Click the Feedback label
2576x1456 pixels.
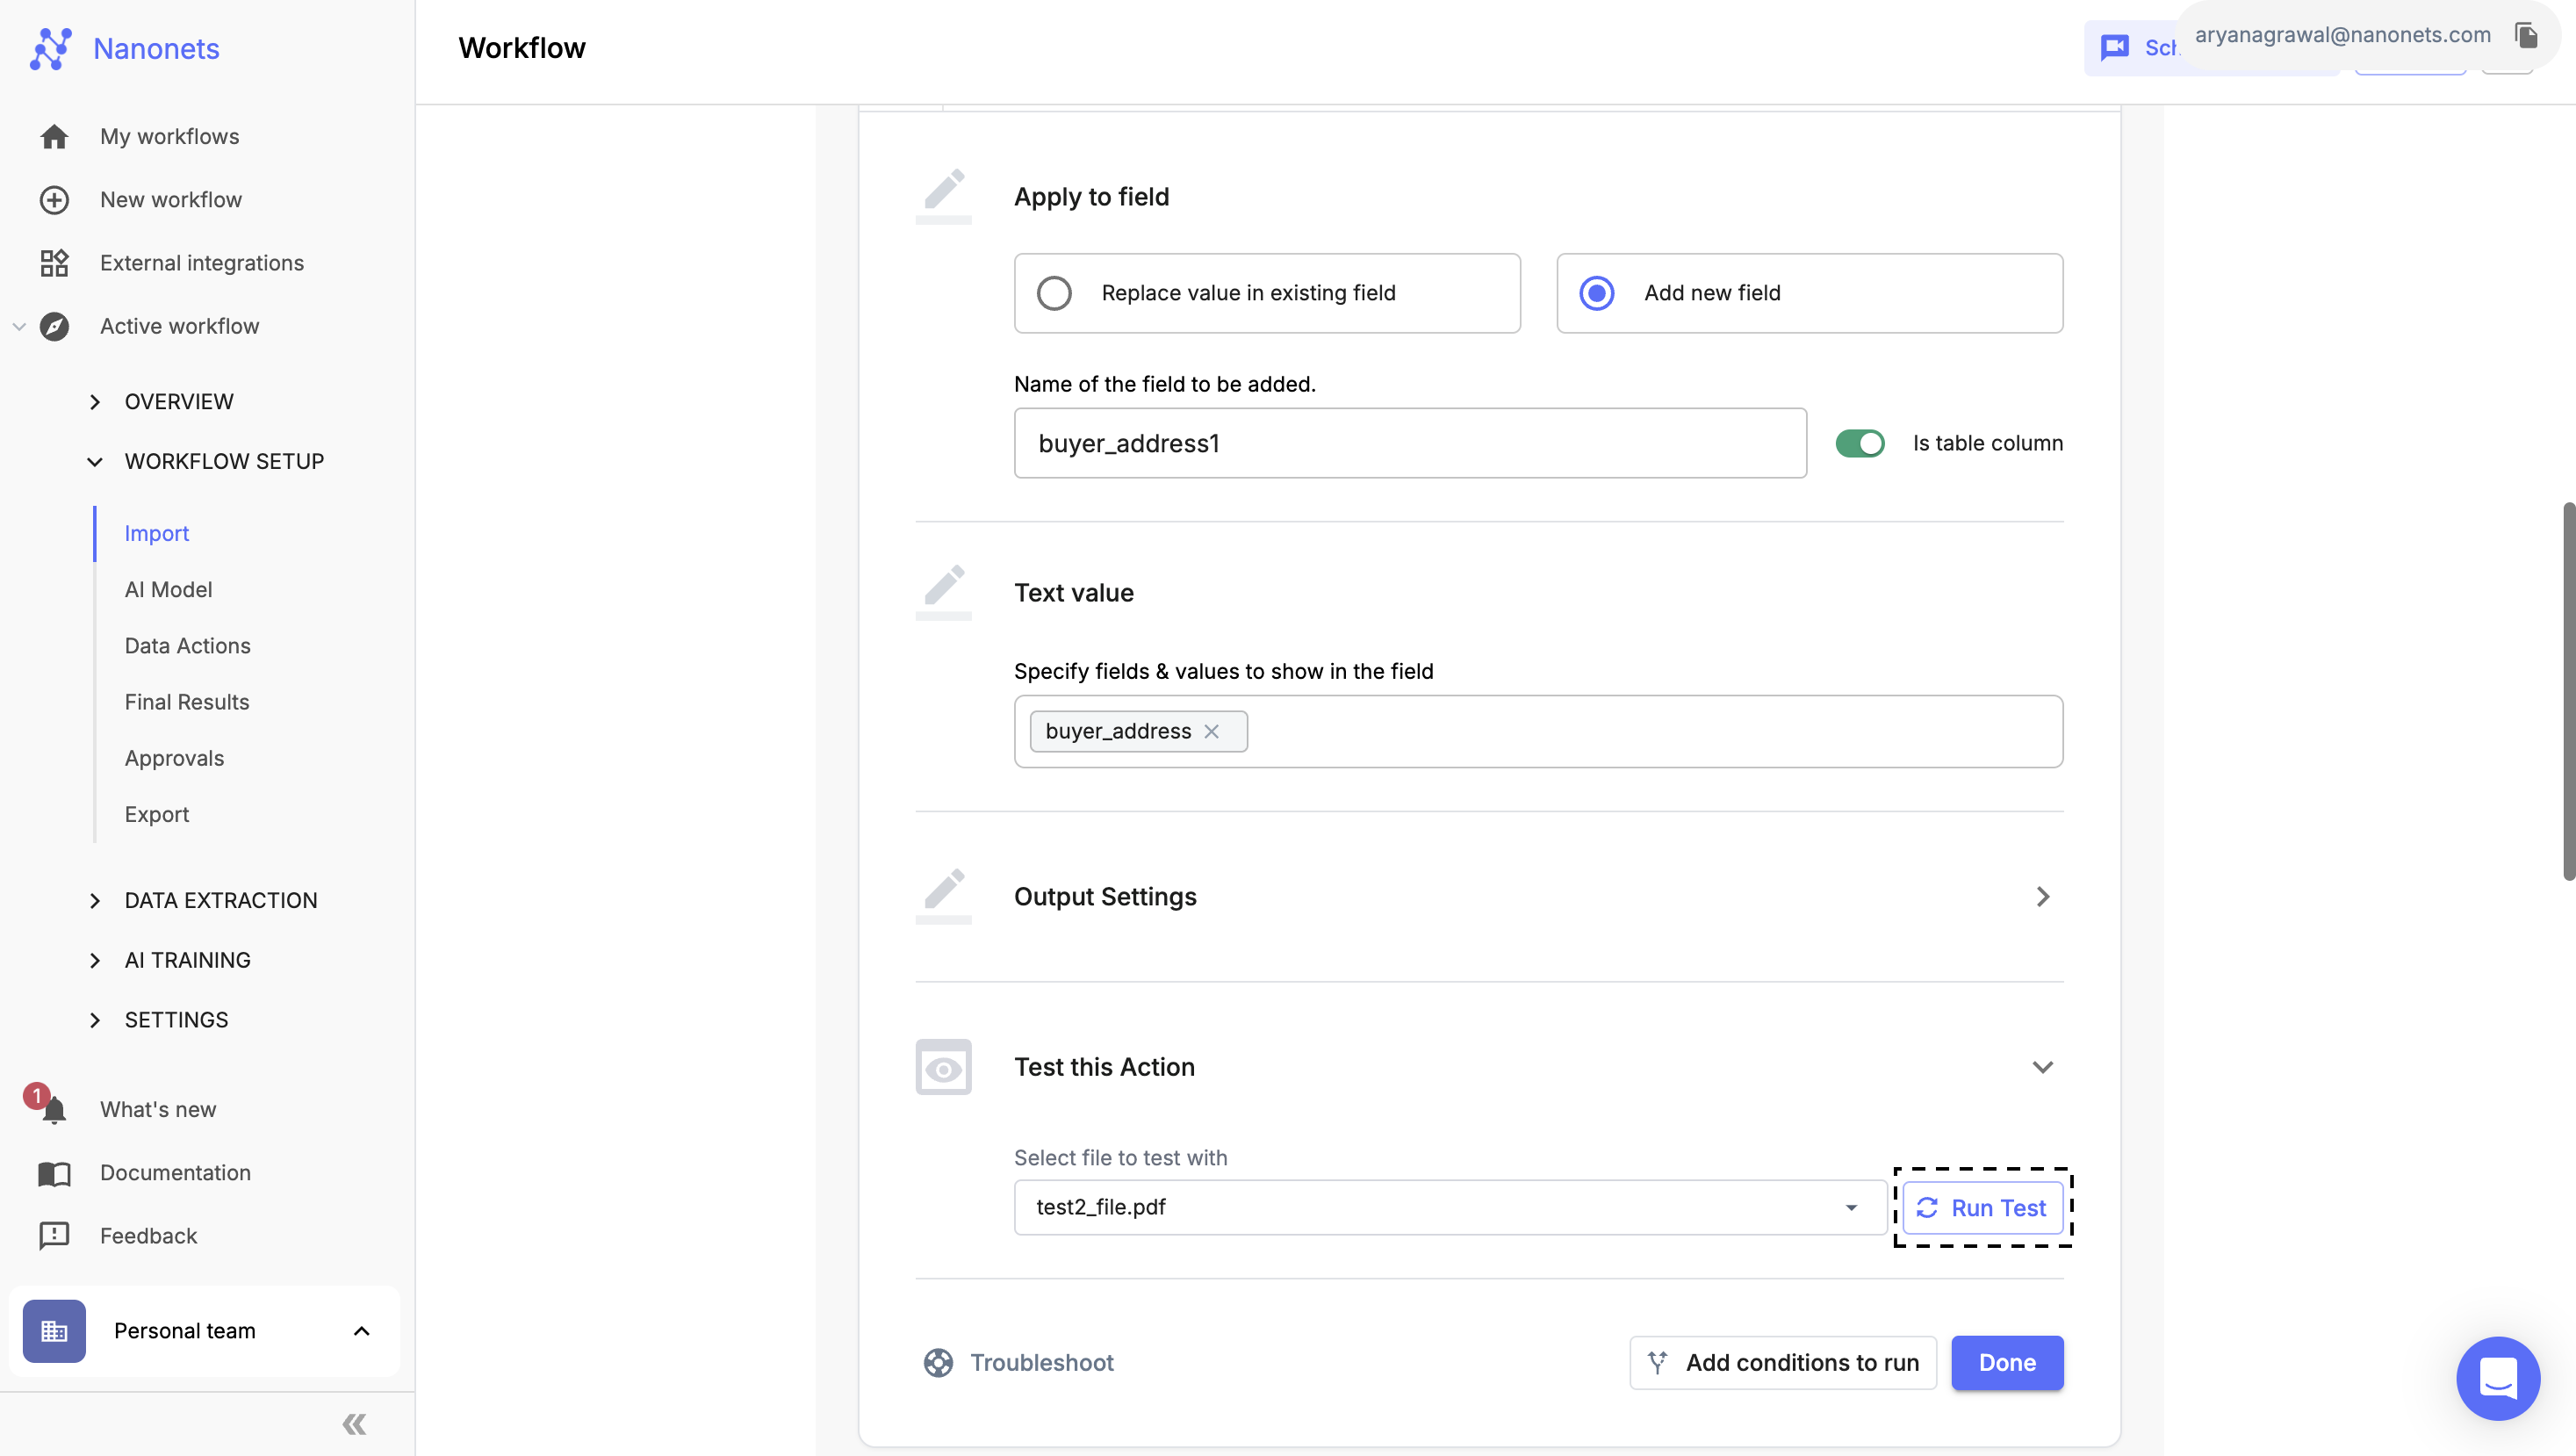click(x=148, y=1236)
